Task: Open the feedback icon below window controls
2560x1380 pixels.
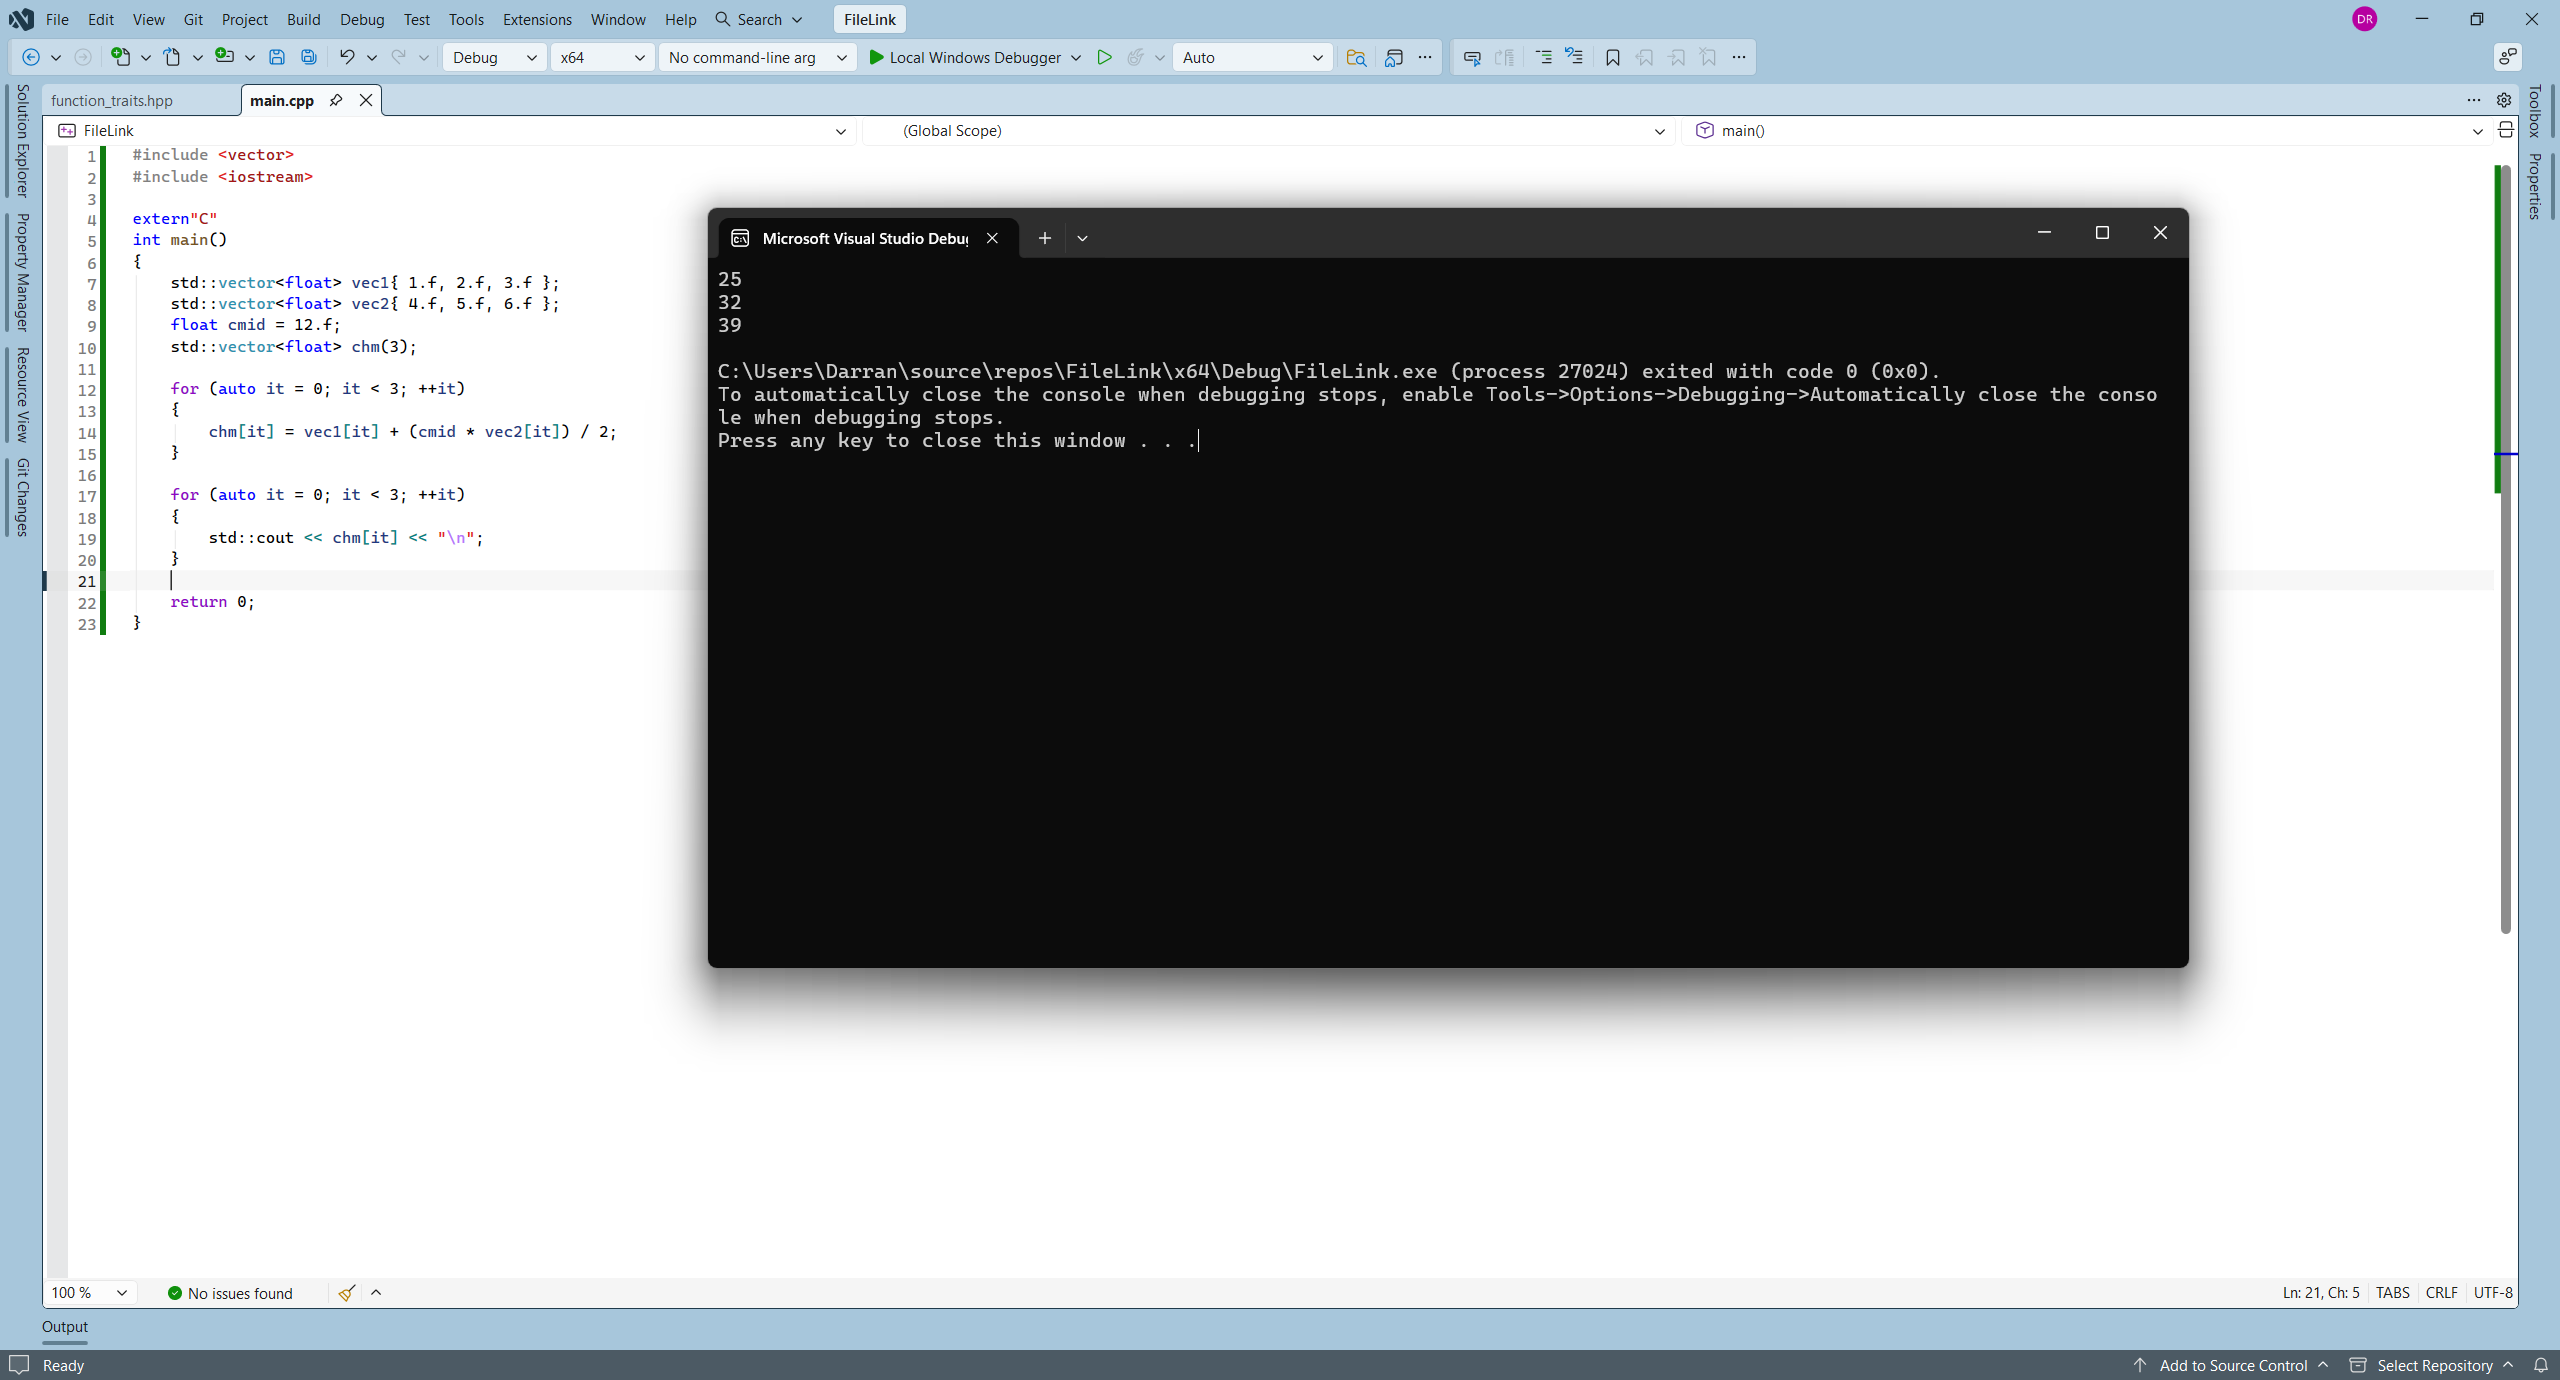Action: tap(2507, 57)
